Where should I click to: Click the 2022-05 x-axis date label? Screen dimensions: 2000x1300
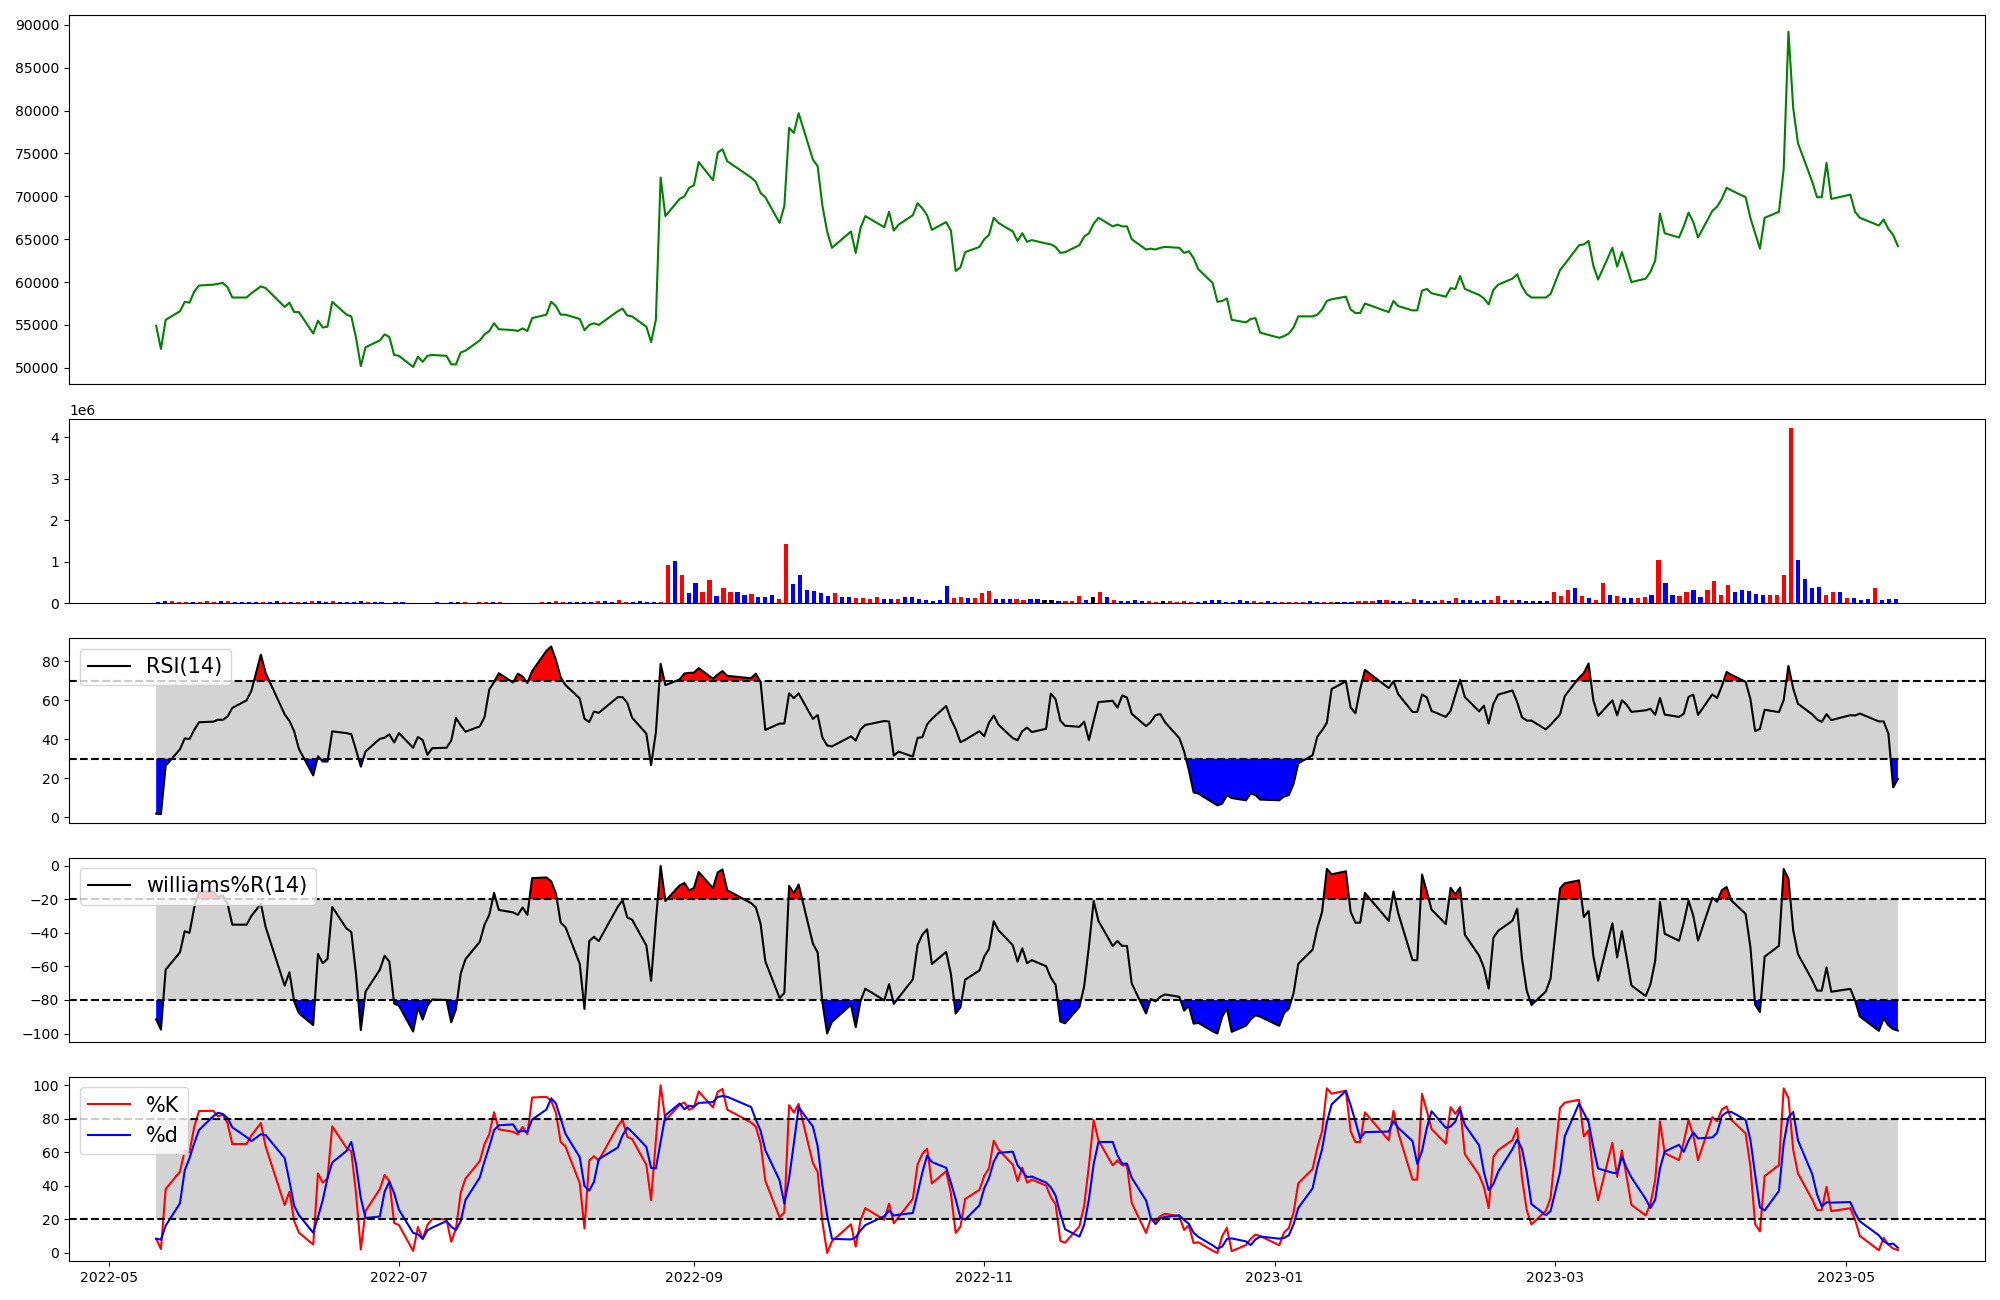(109, 1277)
